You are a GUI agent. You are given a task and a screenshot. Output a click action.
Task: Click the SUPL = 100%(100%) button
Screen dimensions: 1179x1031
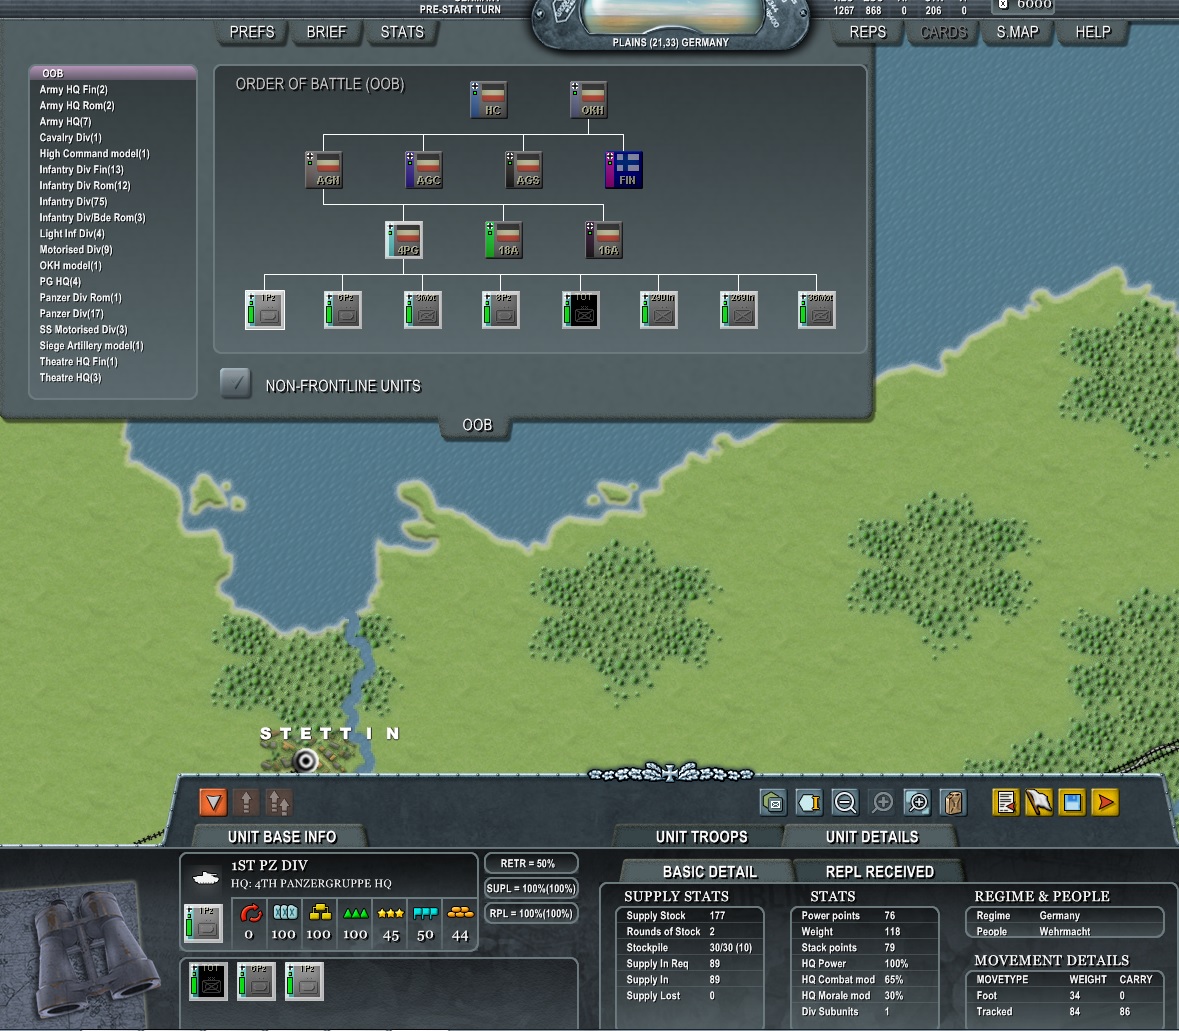pyautogui.click(x=531, y=888)
